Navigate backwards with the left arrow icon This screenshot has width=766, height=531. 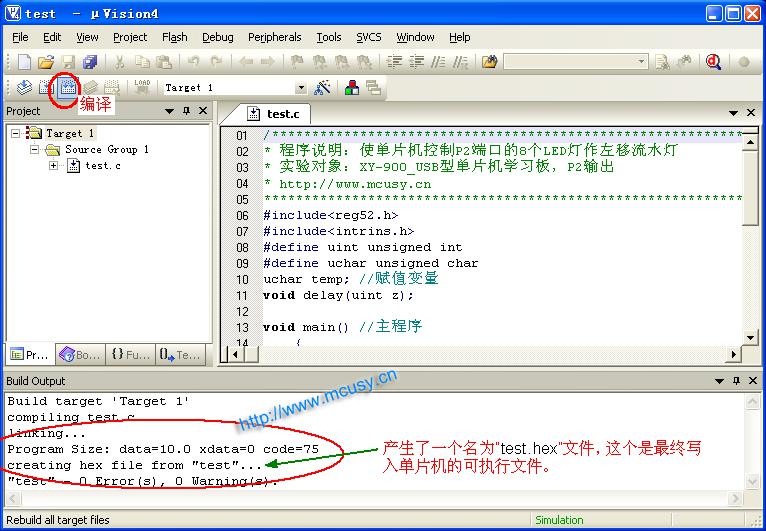coord(246,62)
